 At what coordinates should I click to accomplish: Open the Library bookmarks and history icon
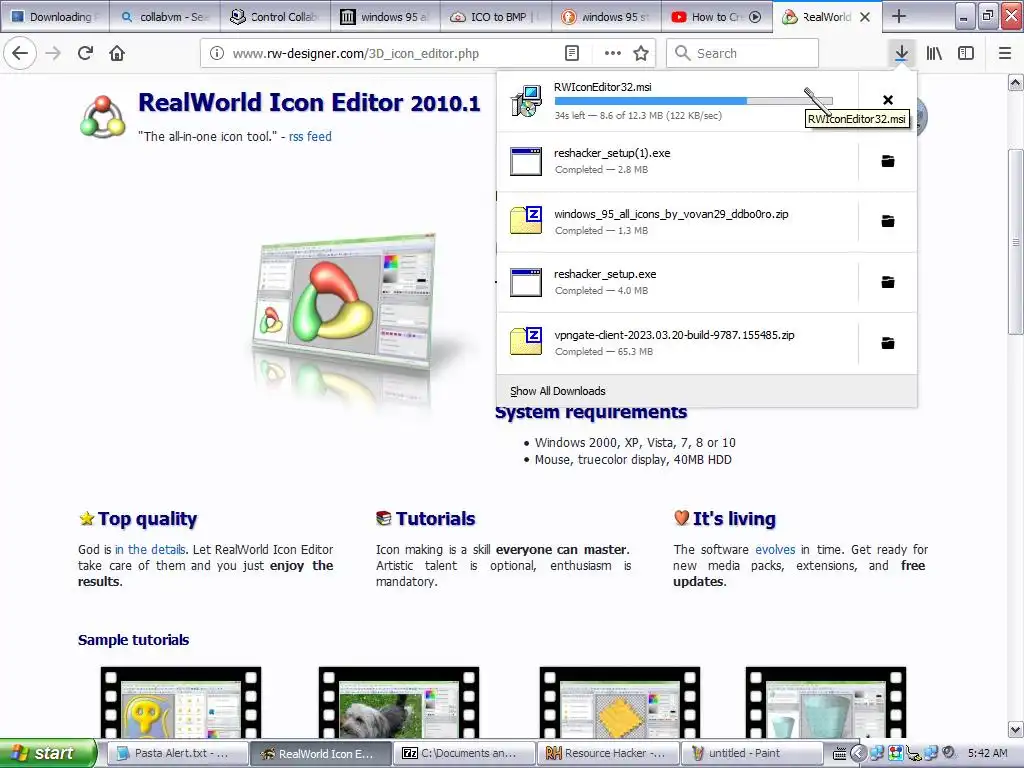pyautogui.click(x=934, y=53)
